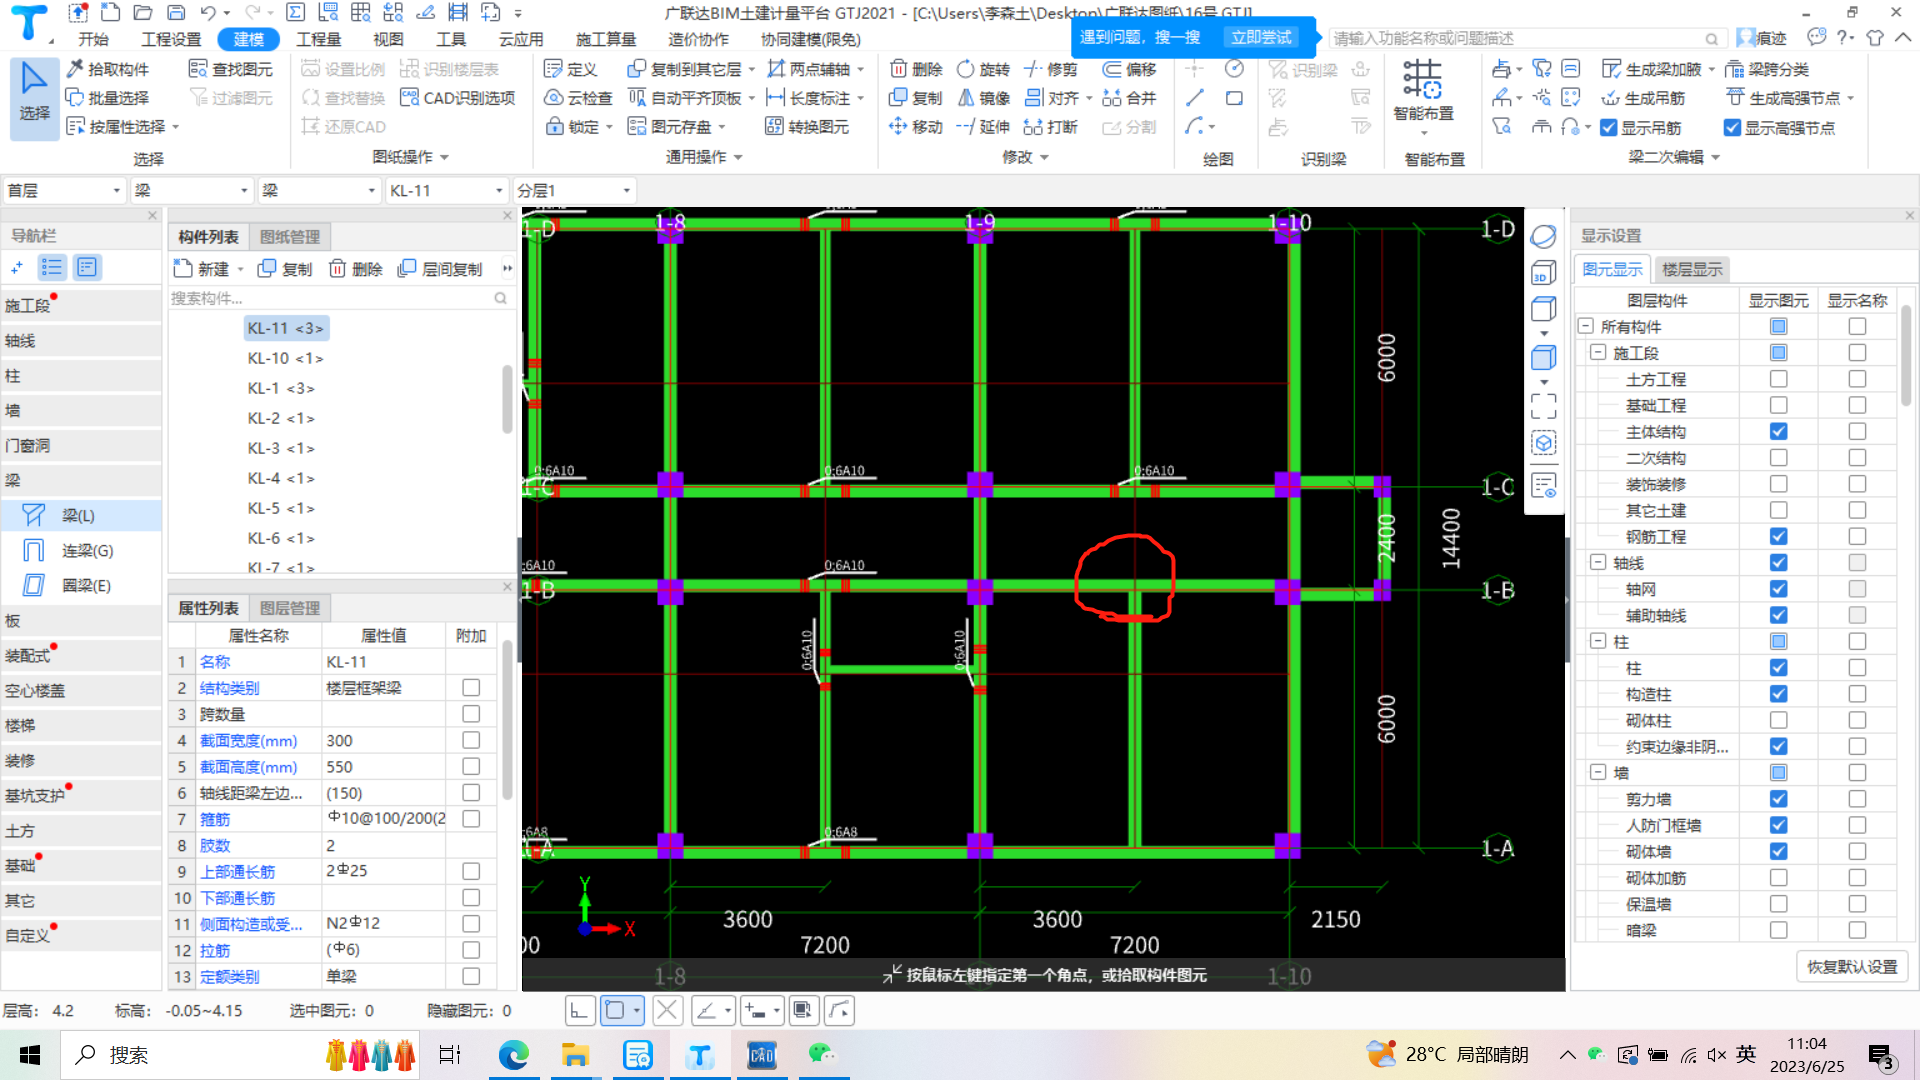Click the 旋转 tool
This screenshot has height=1080, width=1920.
(984, 69)
